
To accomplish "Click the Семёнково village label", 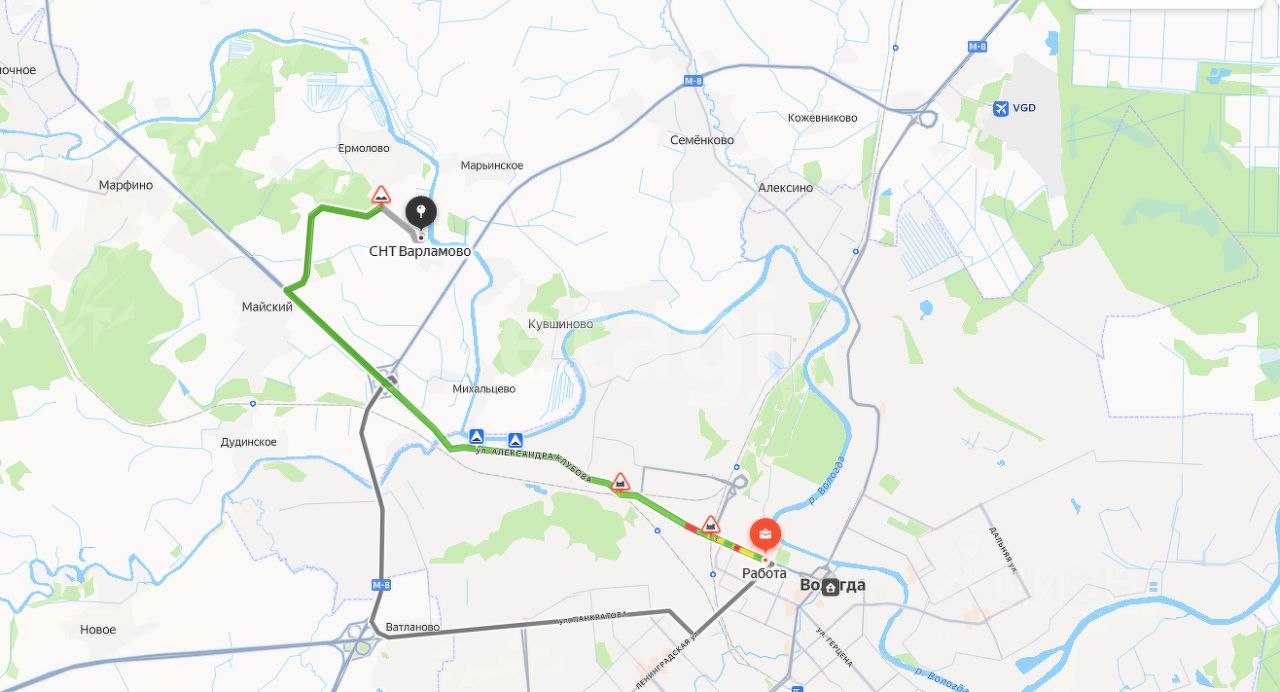I will pos(702,140).
